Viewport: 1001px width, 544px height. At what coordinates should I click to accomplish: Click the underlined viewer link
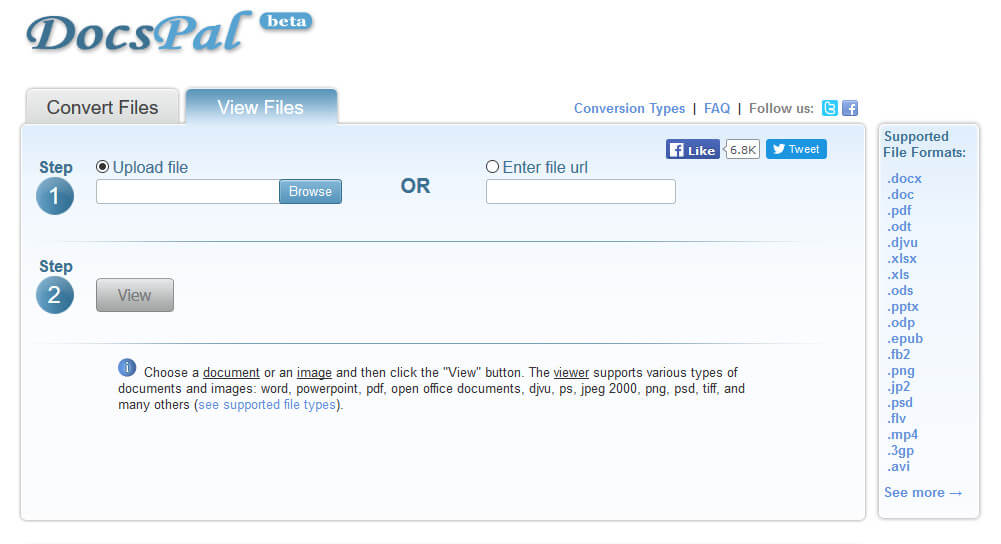[x=571, y=372]
